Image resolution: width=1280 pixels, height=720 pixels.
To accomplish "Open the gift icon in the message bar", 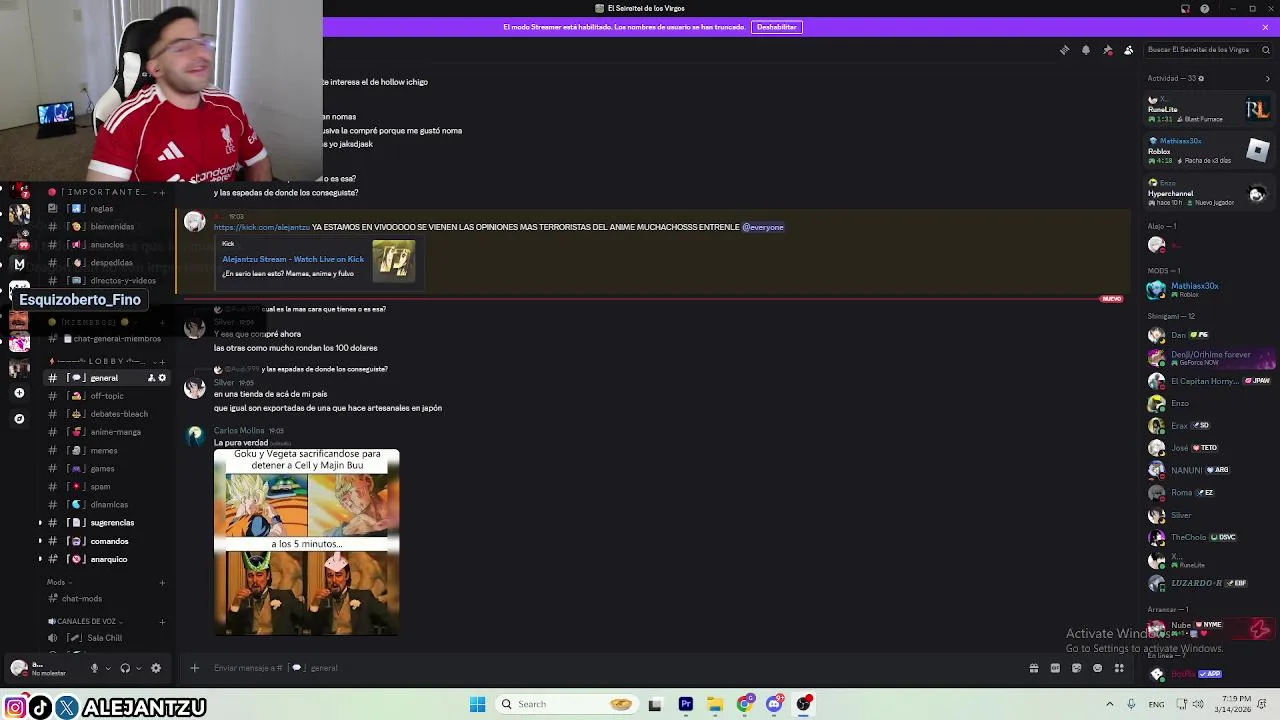I will click(x=1034, y=668).
